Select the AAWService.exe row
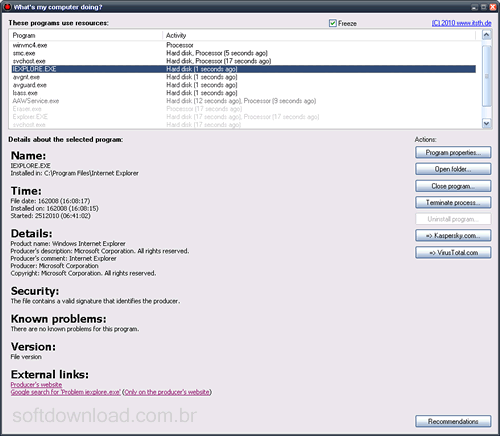This screenshot has height=436, width=500. 244,101
